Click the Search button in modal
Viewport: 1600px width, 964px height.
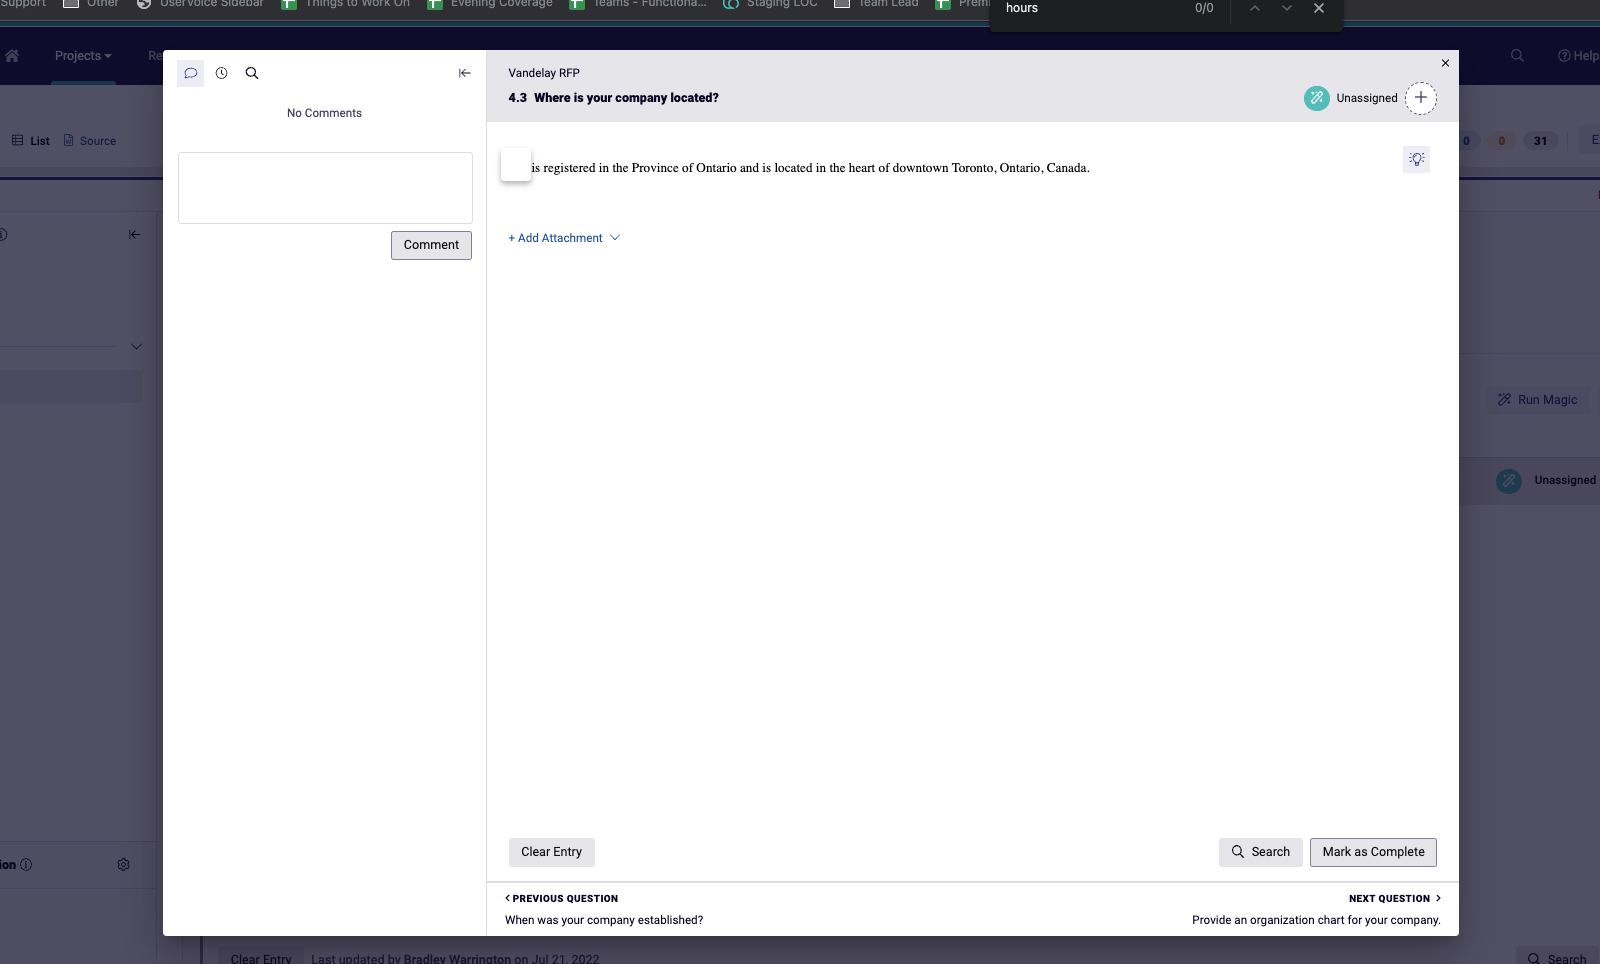tap(1261, 852)
